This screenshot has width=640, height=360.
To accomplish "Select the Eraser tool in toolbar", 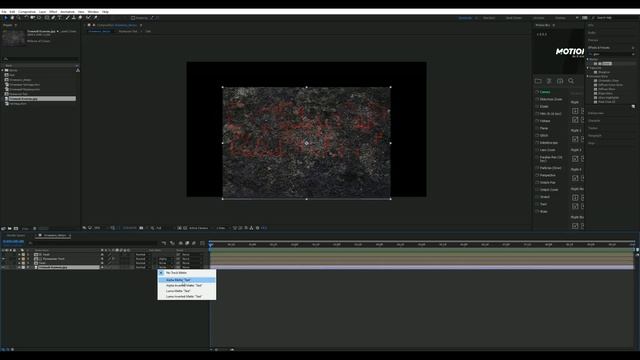I will (80, 18).
